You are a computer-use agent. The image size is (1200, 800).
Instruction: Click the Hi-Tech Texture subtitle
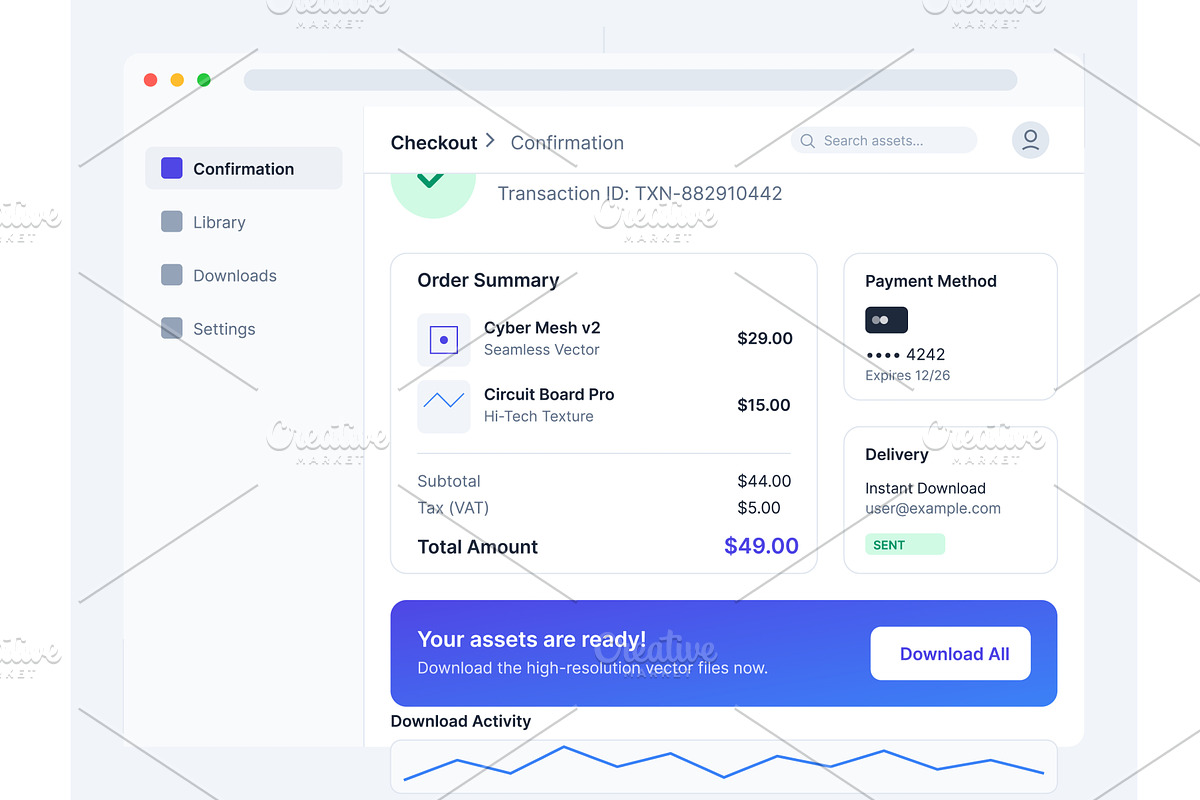click(539, 416)
